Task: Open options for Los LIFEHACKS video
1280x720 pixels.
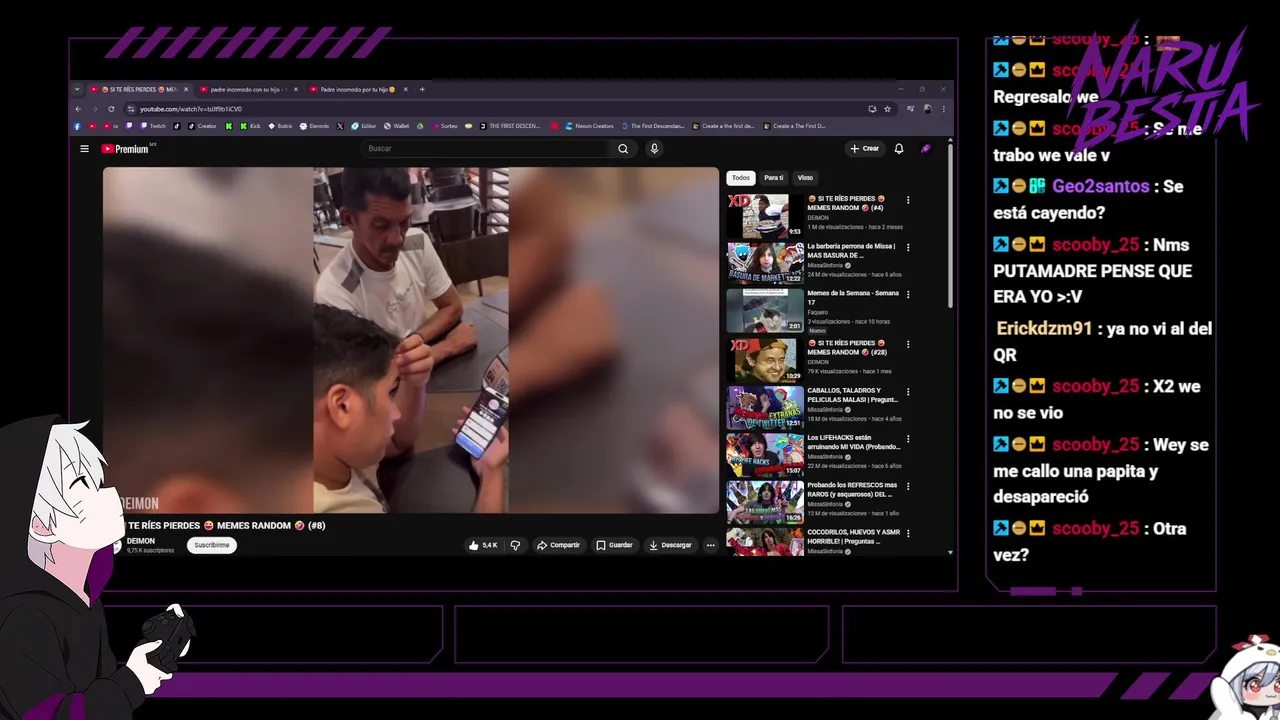Action: pos(908,439)
